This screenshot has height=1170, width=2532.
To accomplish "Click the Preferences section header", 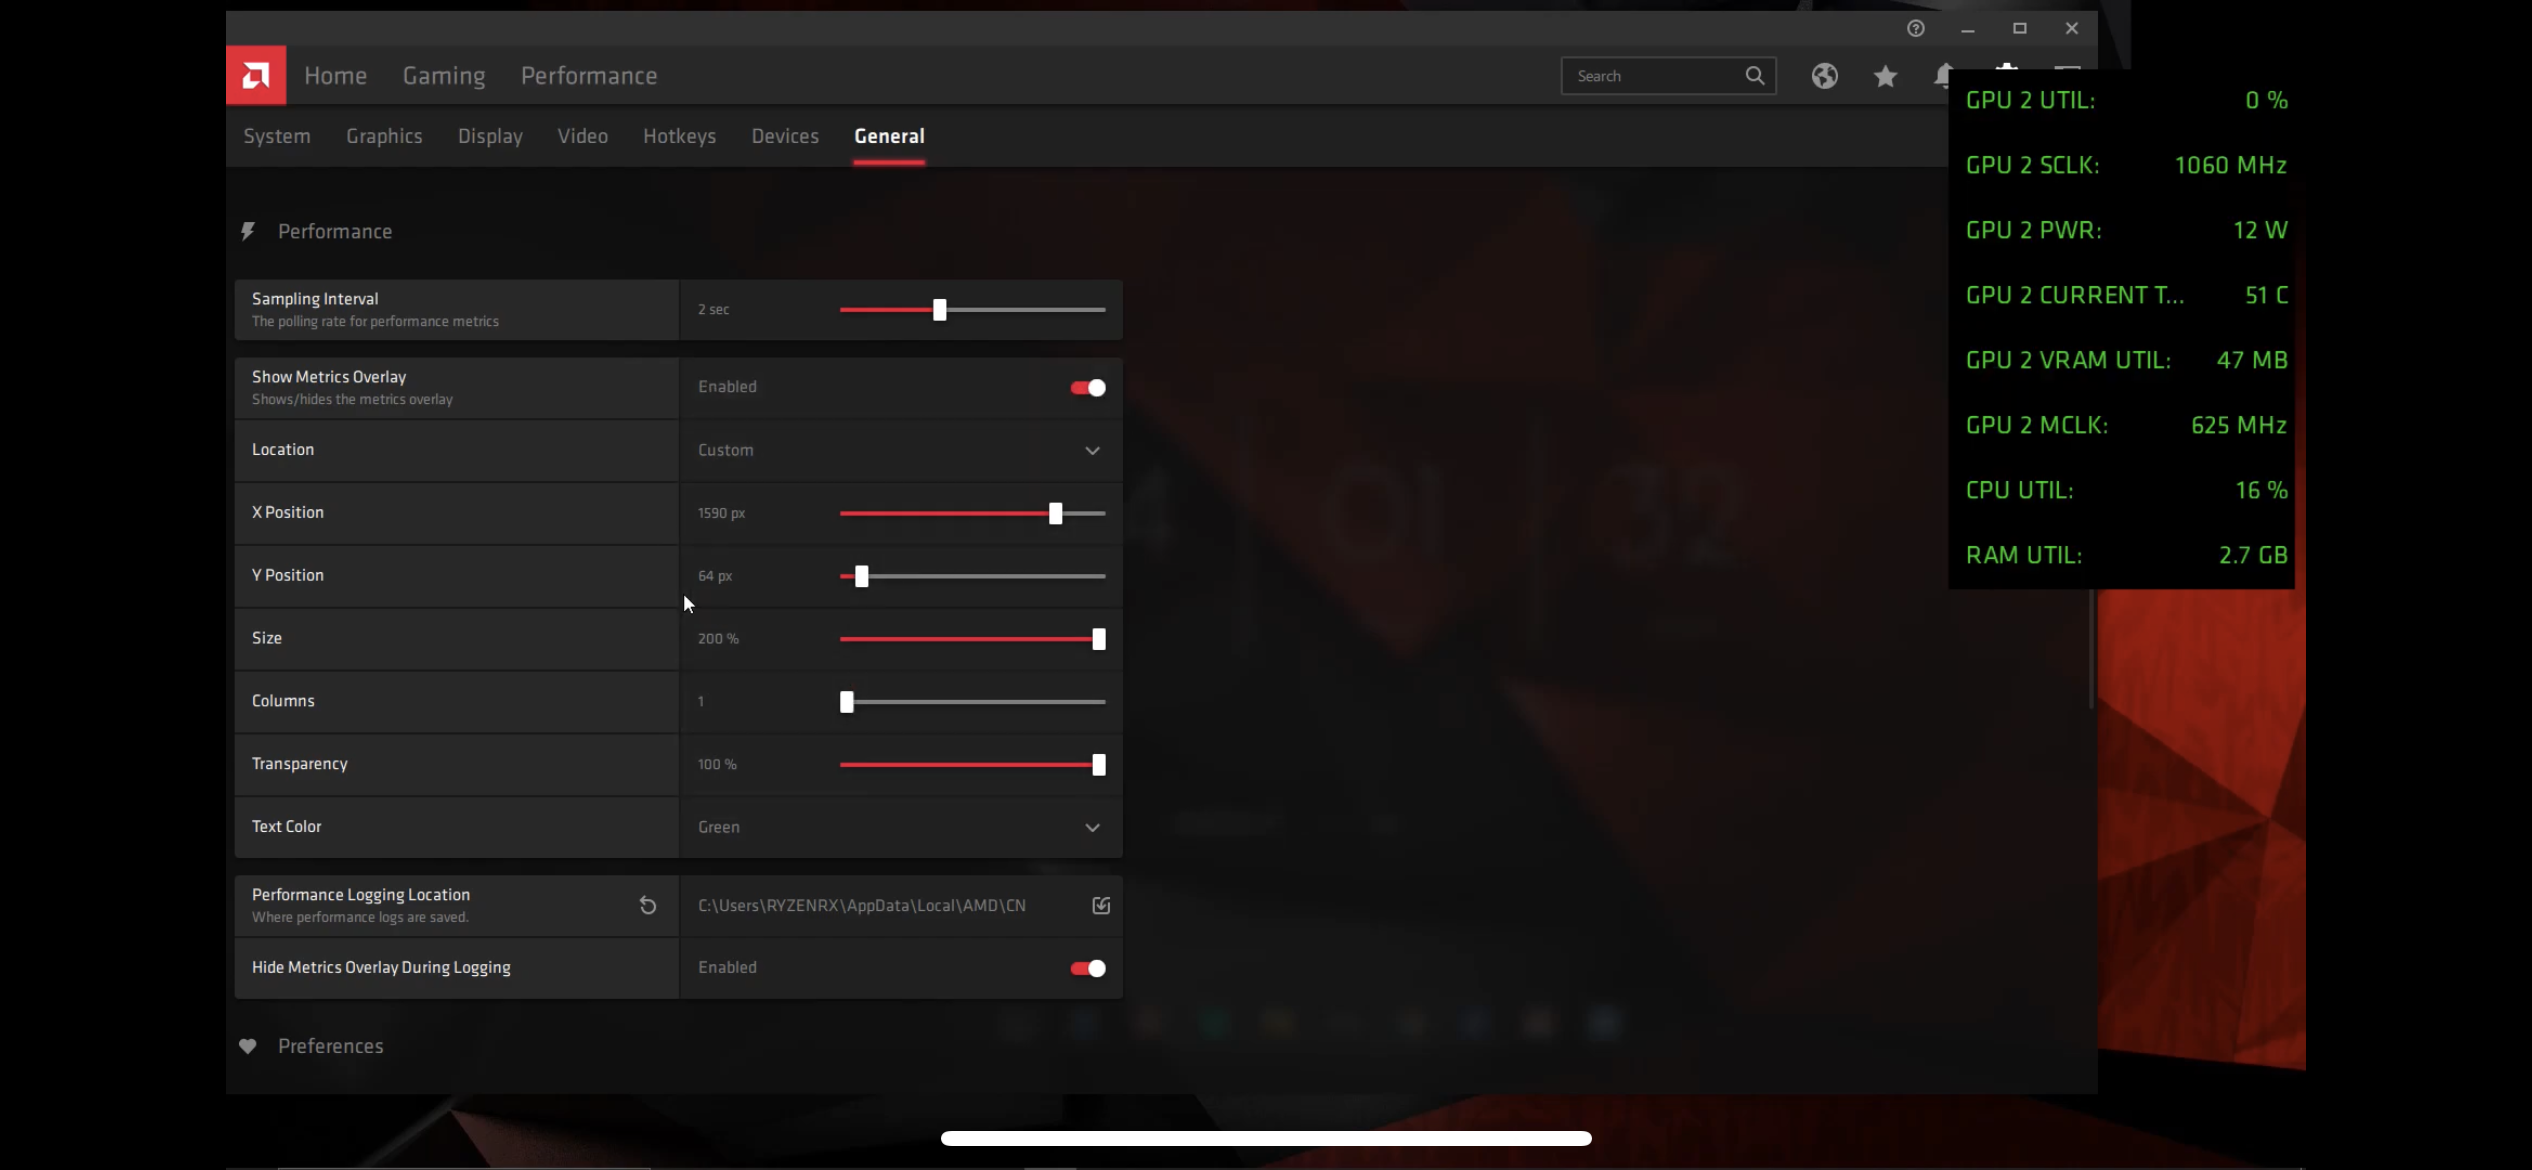I will tap(330, 1046).
